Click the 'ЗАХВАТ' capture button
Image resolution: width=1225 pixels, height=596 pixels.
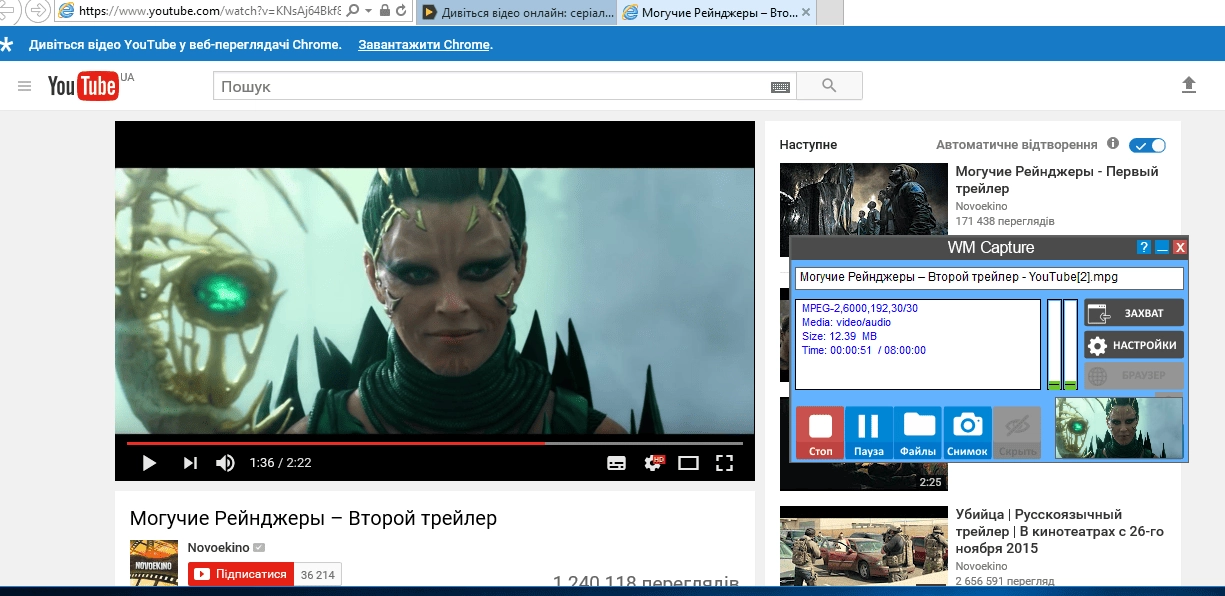pos(1134,313)
